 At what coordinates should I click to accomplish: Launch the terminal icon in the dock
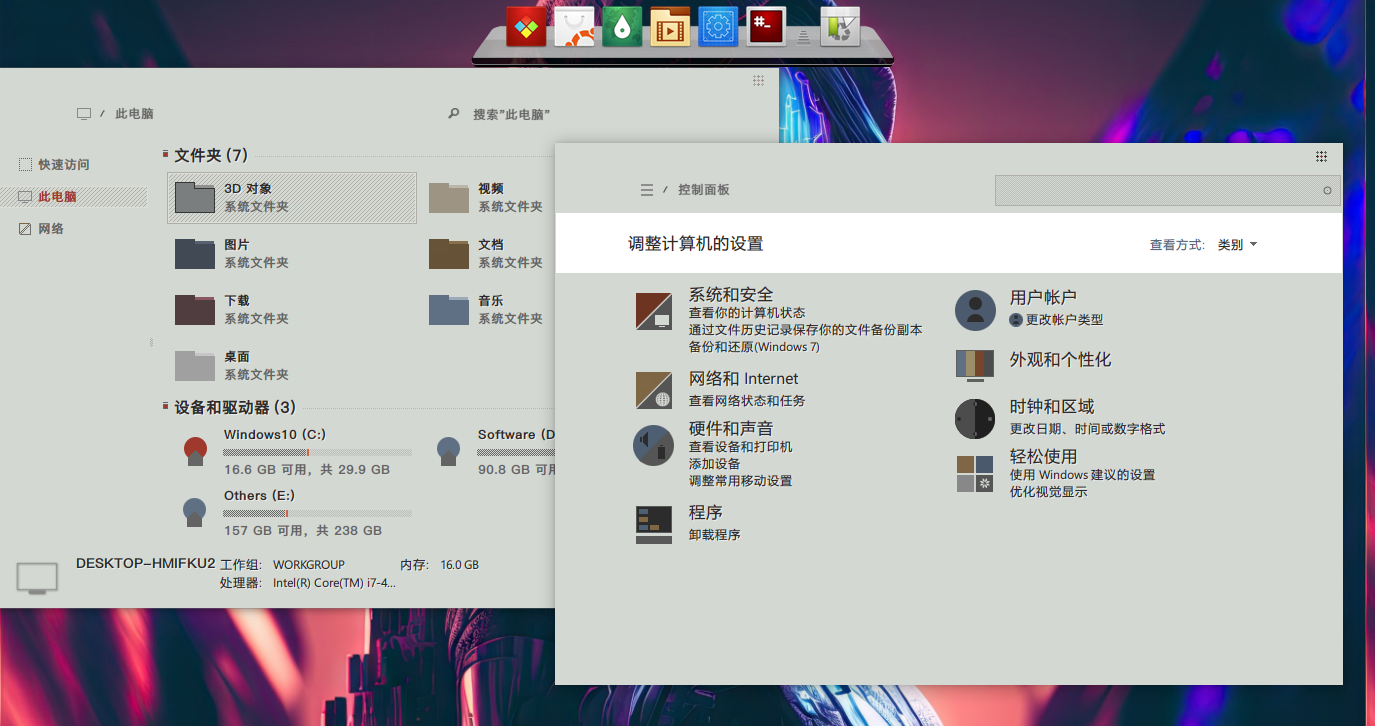coord(766,27)
